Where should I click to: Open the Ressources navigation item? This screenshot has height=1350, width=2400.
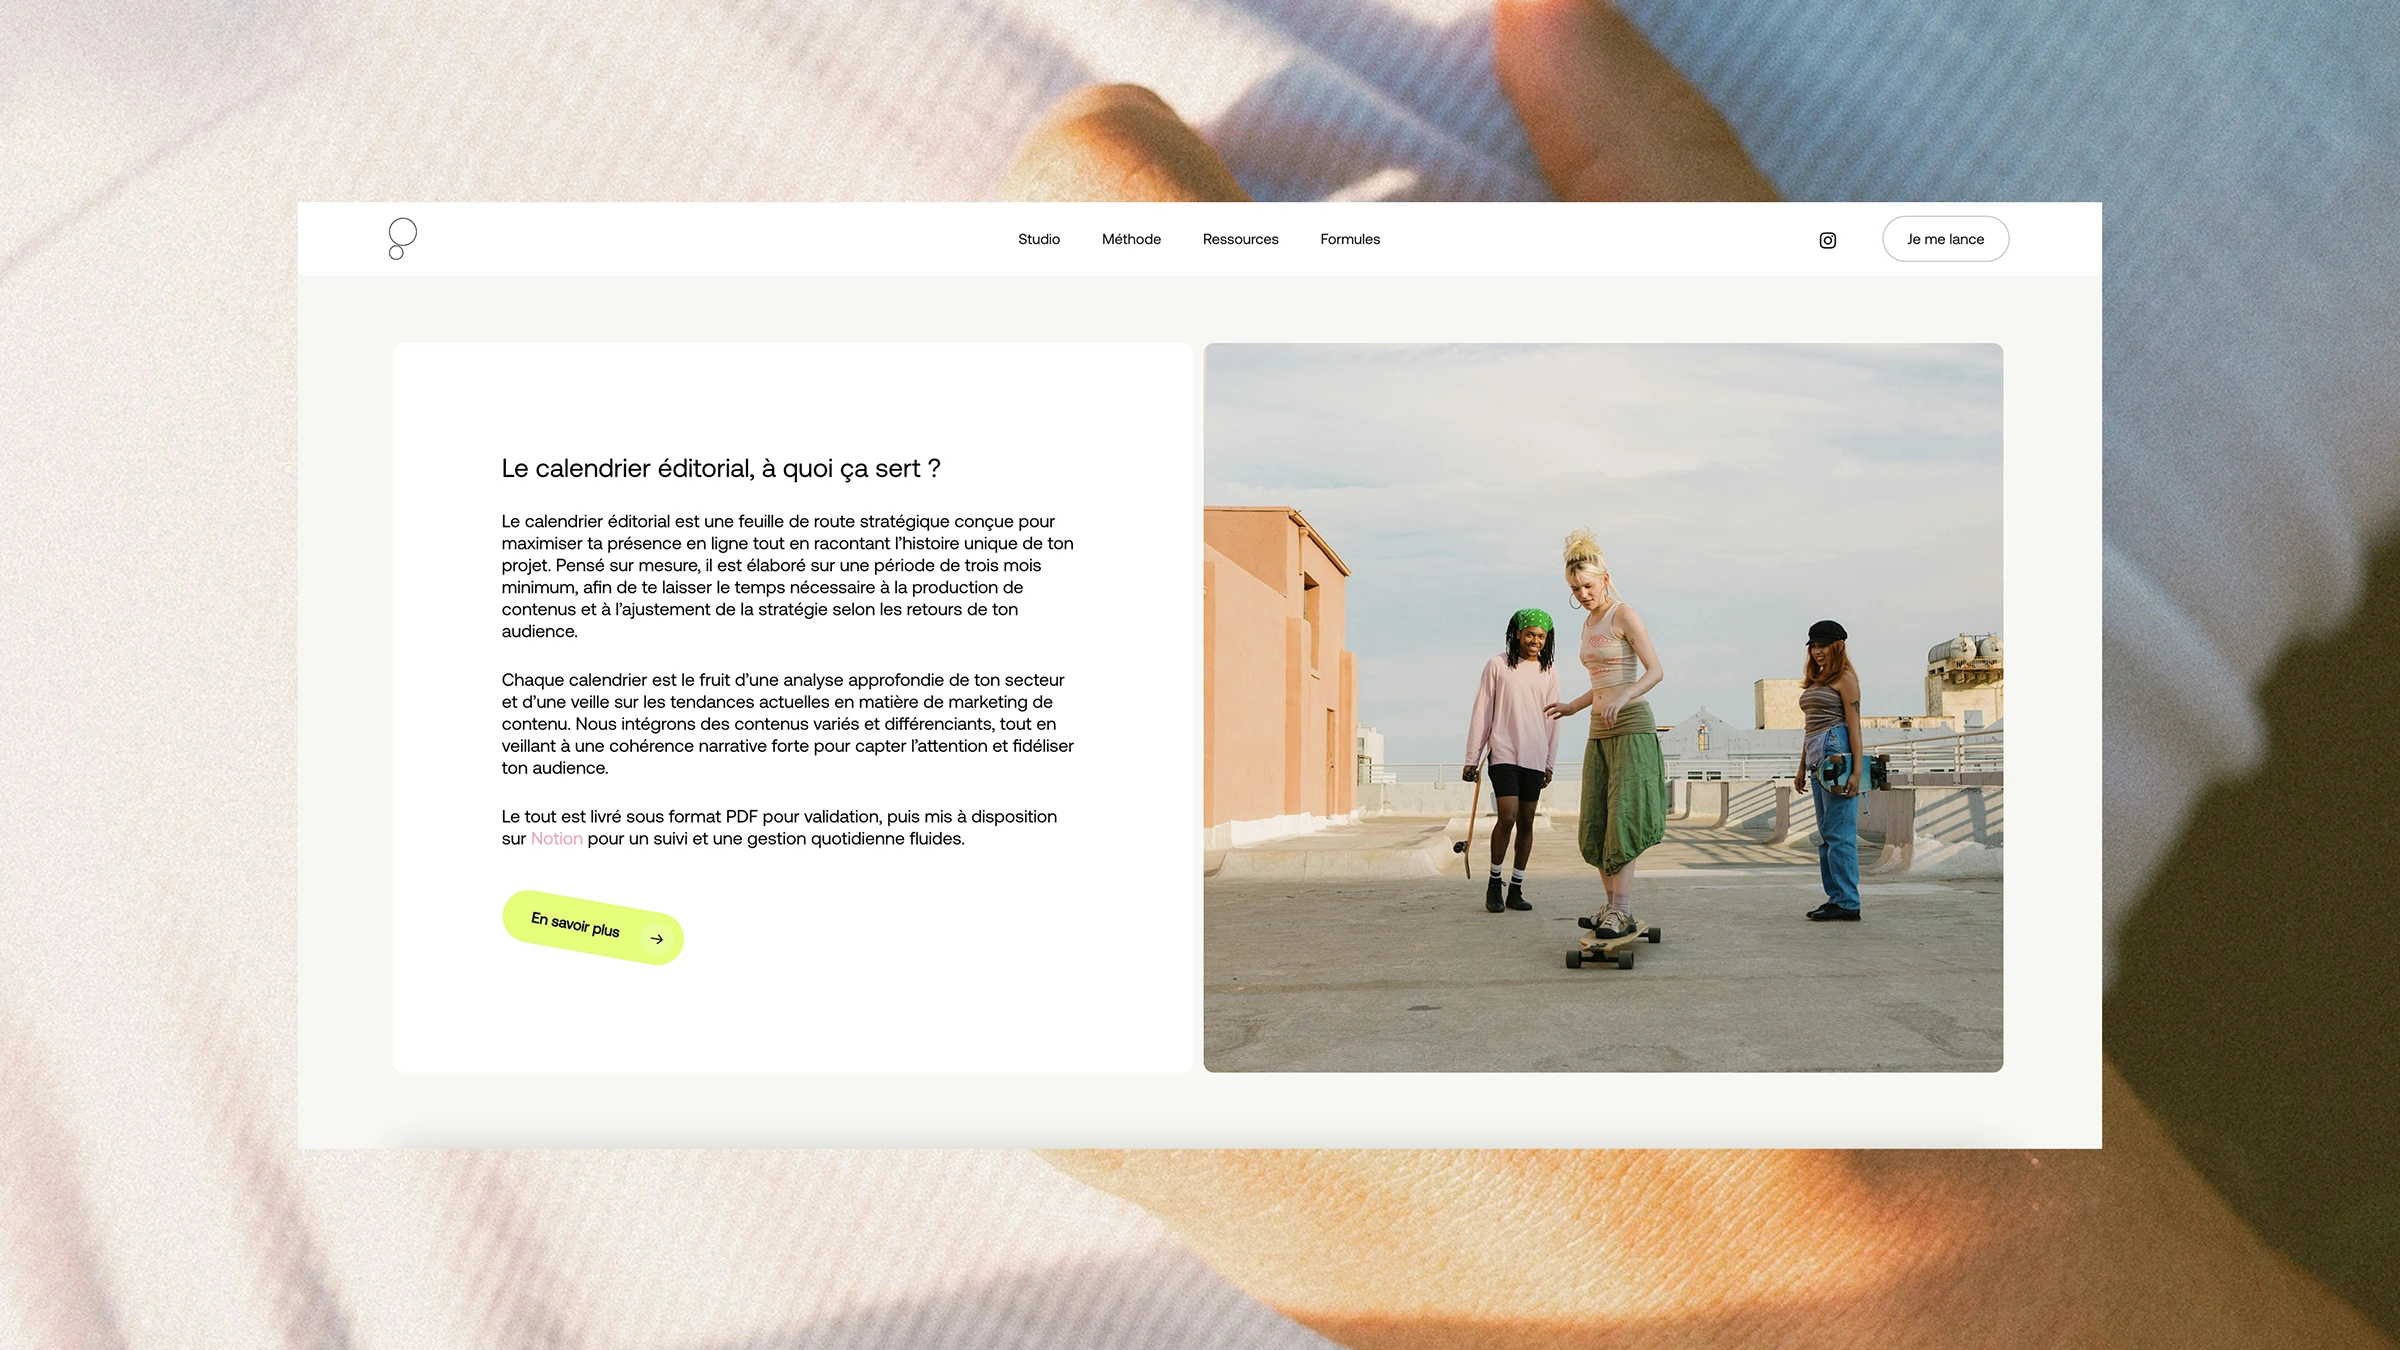click(1240, 239)
